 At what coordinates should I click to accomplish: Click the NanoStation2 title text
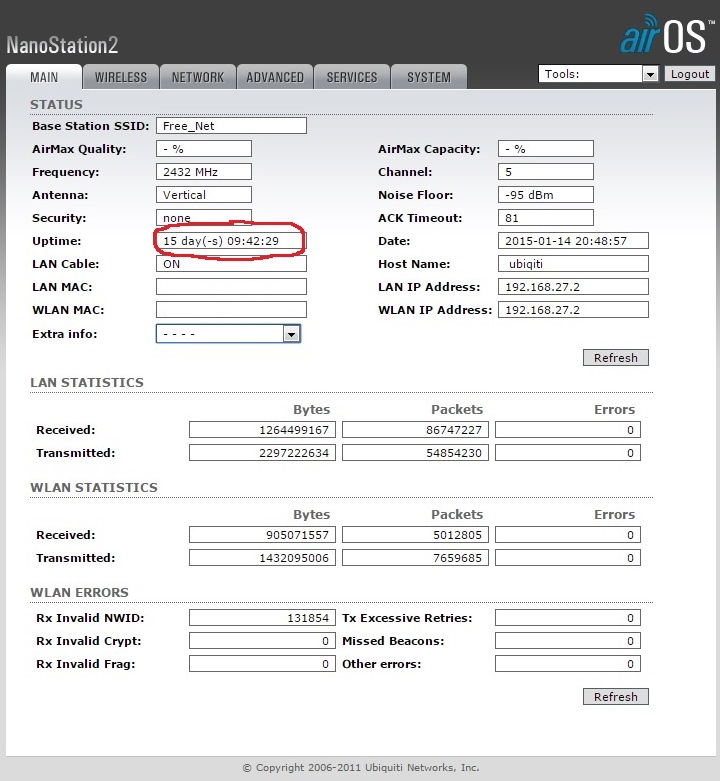coord(62,45)
